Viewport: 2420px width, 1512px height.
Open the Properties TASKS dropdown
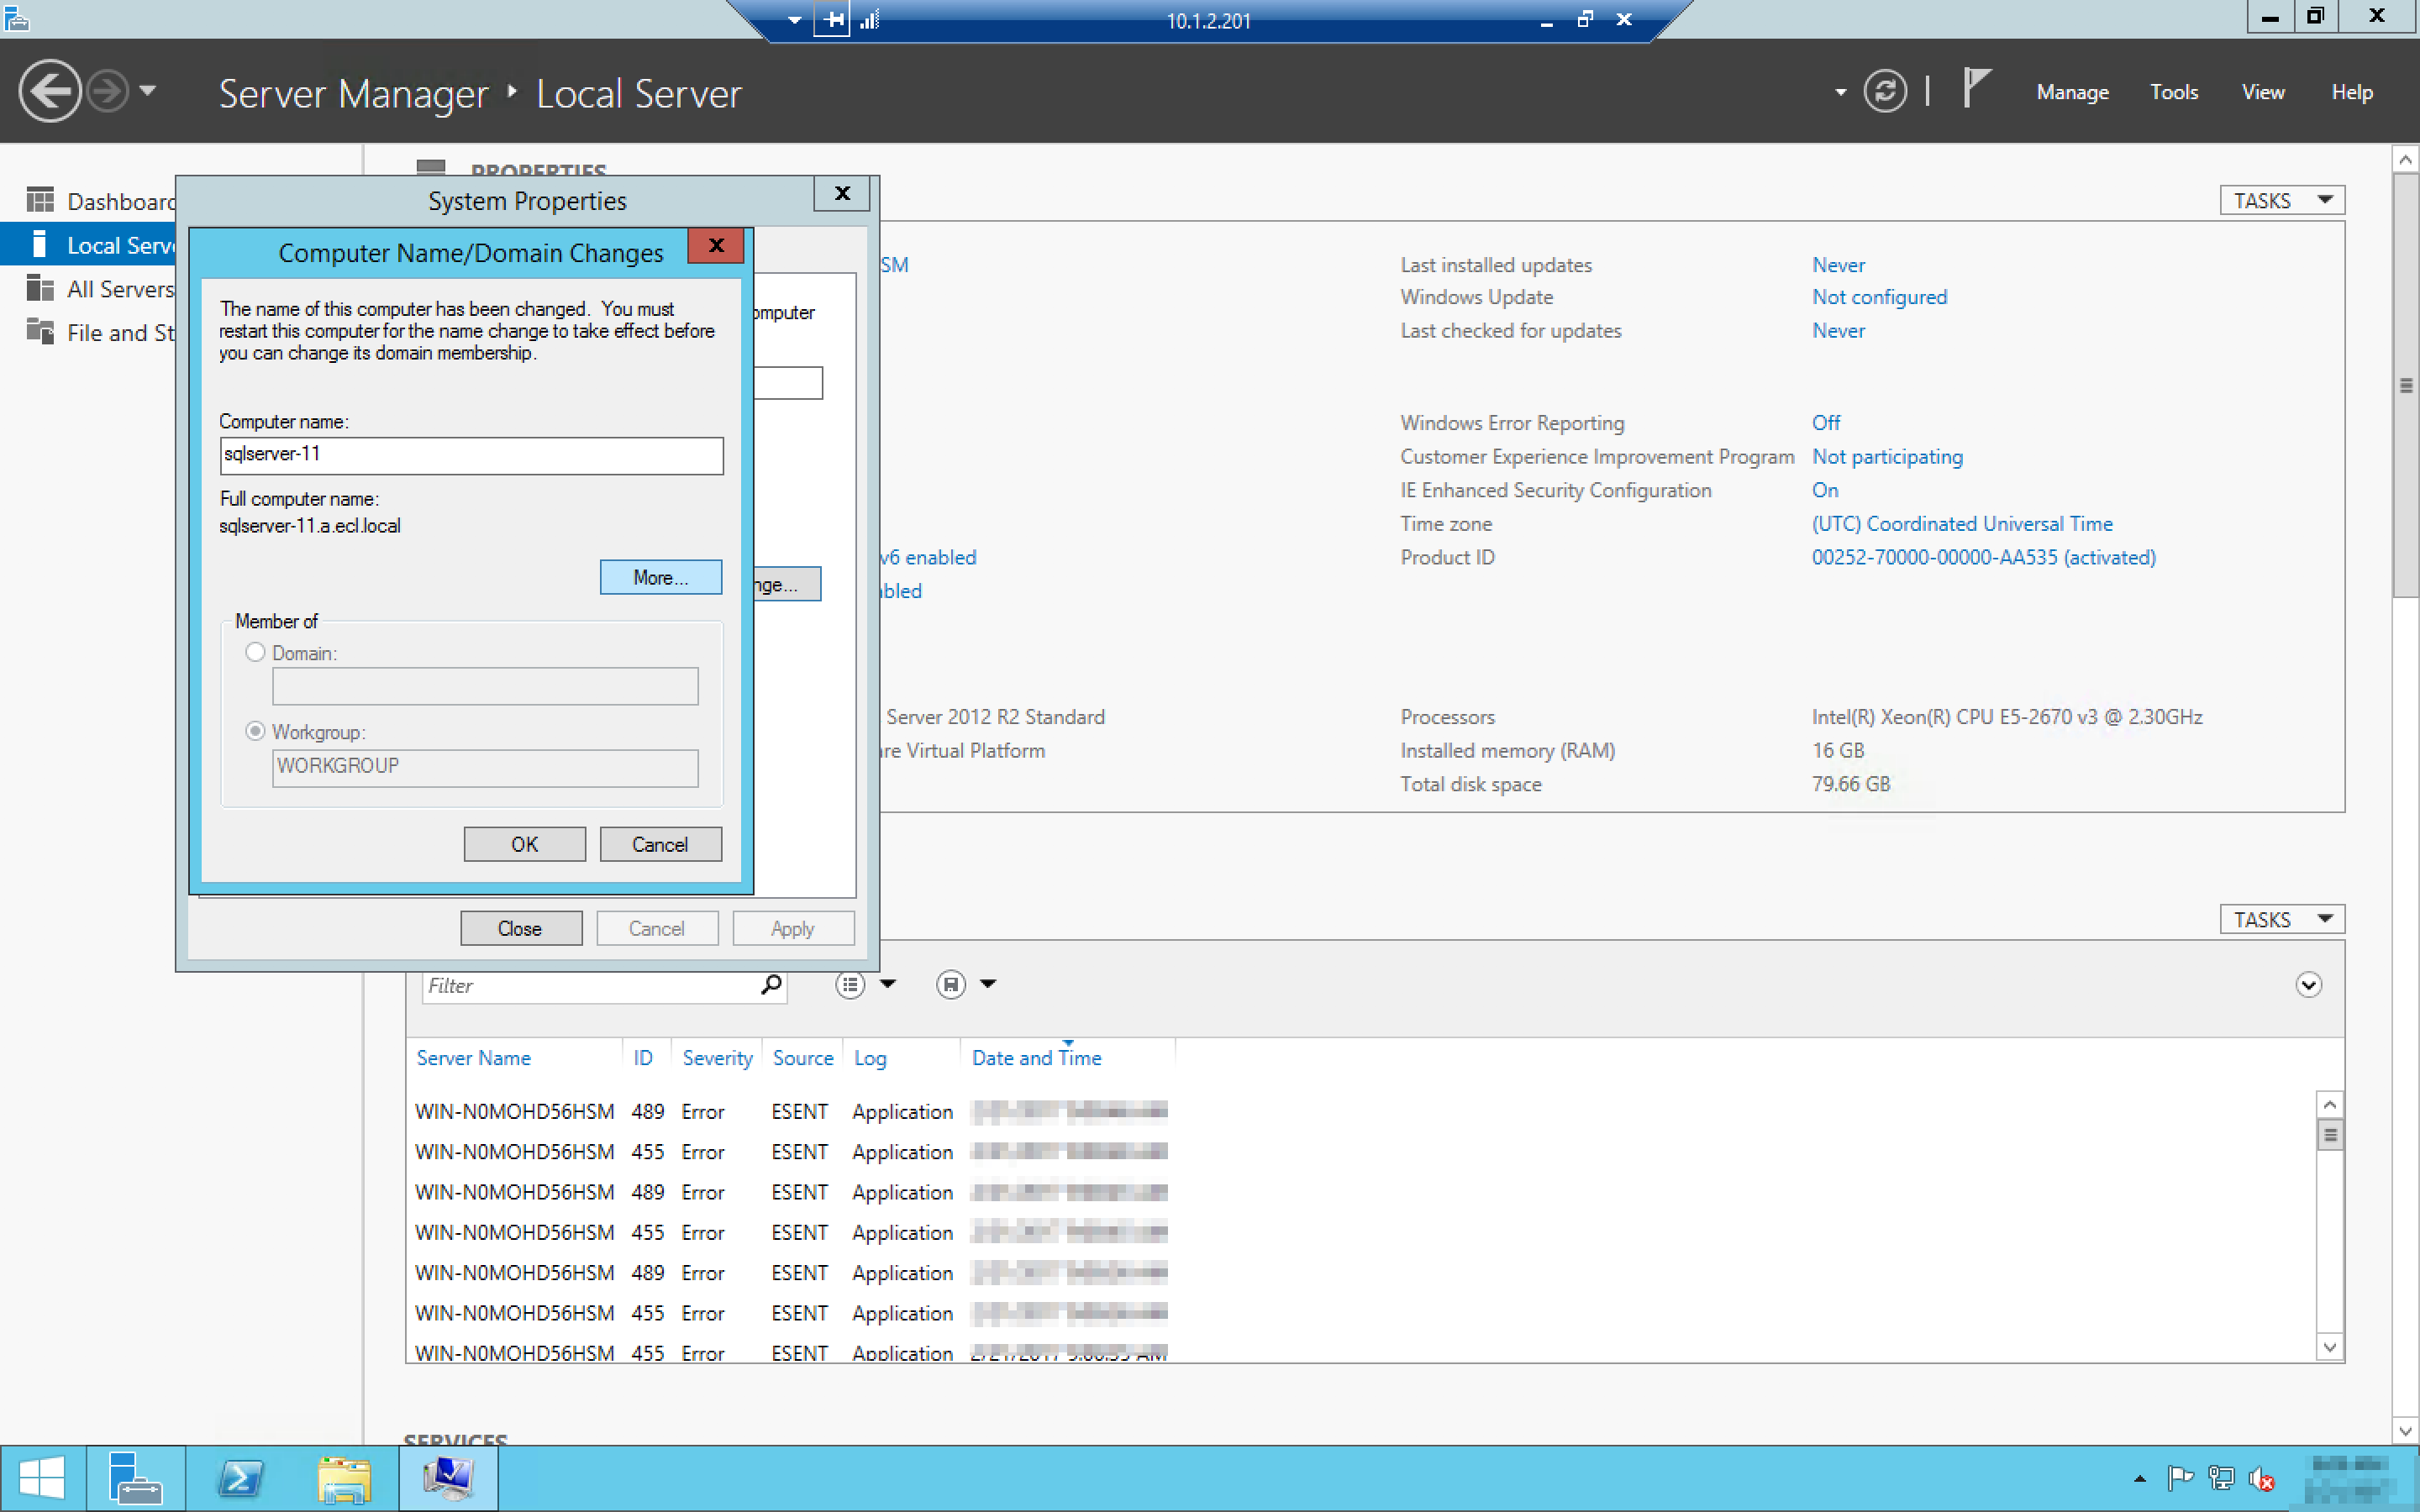tap(2281, 201)
